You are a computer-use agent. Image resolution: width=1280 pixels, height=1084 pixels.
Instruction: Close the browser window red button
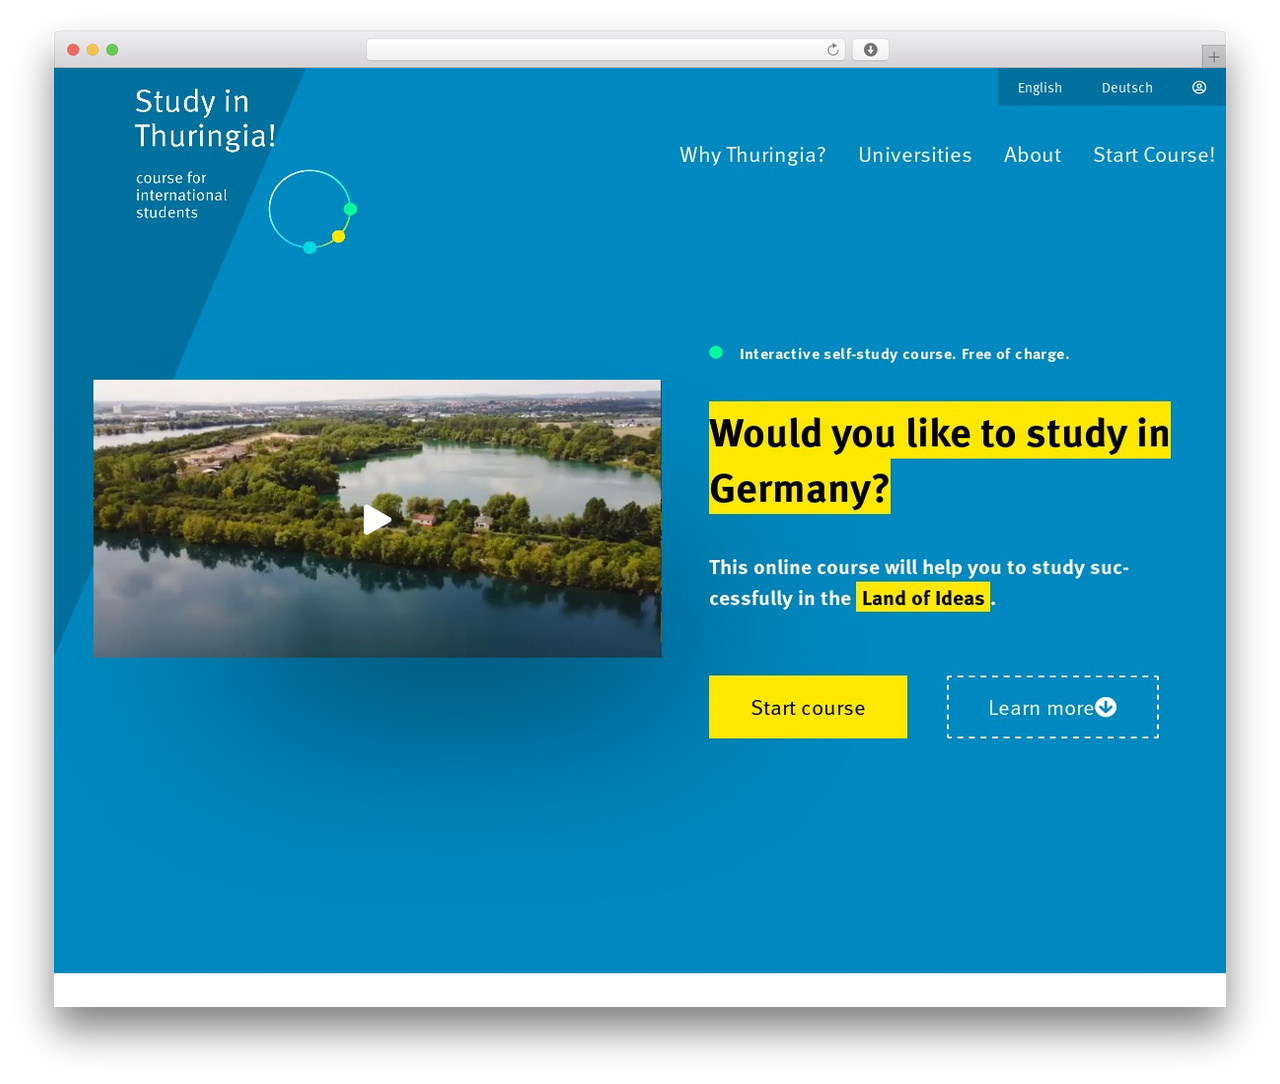[73, 50]
